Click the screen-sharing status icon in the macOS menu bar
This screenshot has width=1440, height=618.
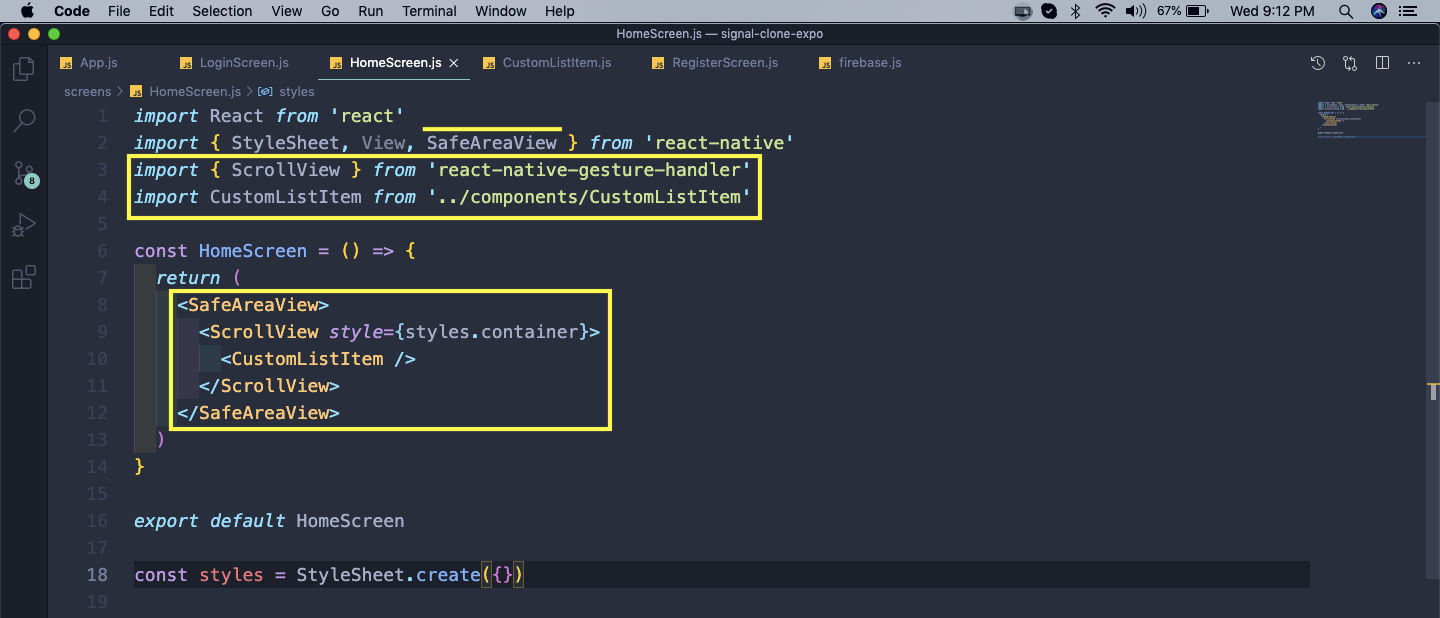pyautogui.click(x=1022, y=11)
